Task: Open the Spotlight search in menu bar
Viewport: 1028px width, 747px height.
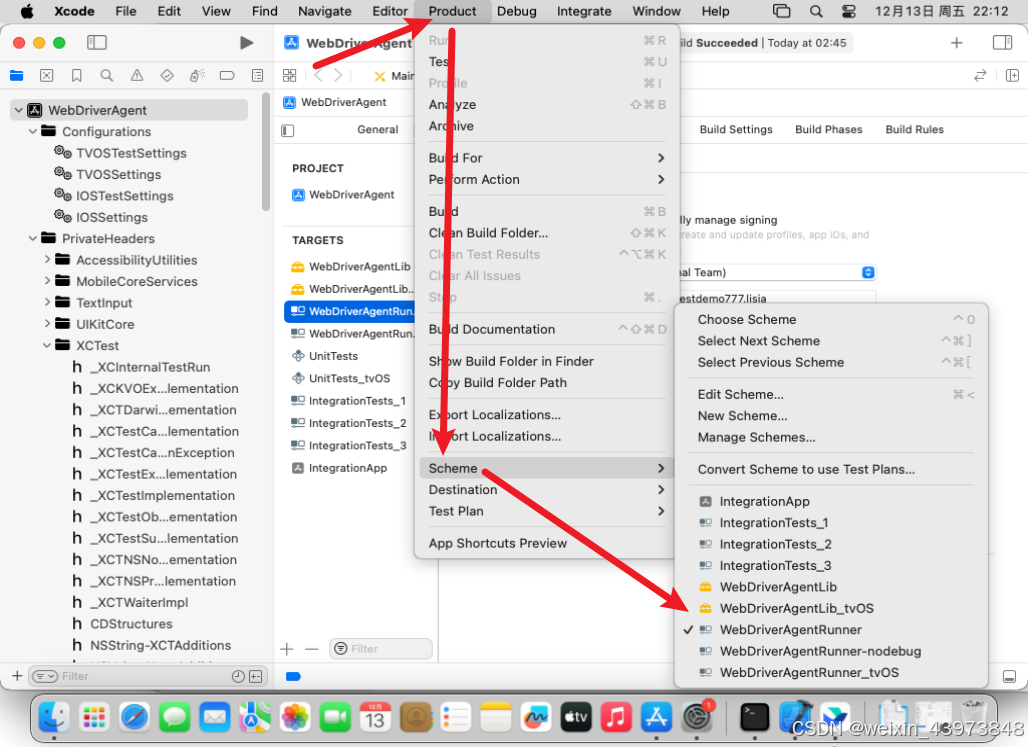Action: tap(816, 11)
